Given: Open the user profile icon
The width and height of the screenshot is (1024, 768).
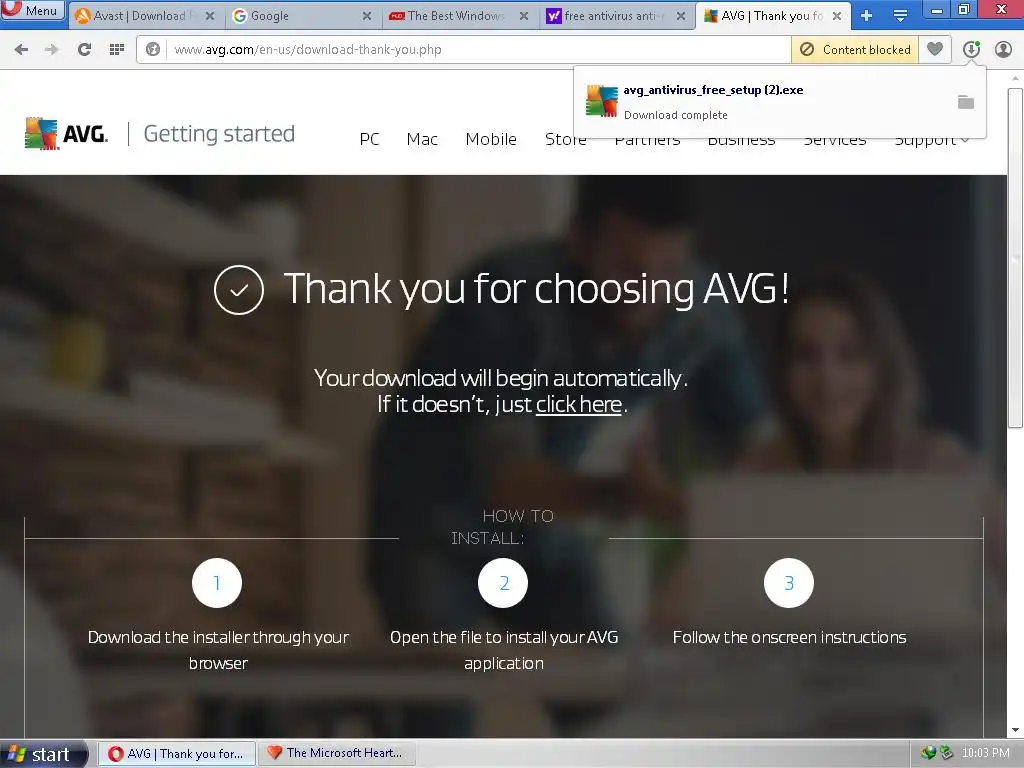Looking at the screenshot, I should [1003, 49].
